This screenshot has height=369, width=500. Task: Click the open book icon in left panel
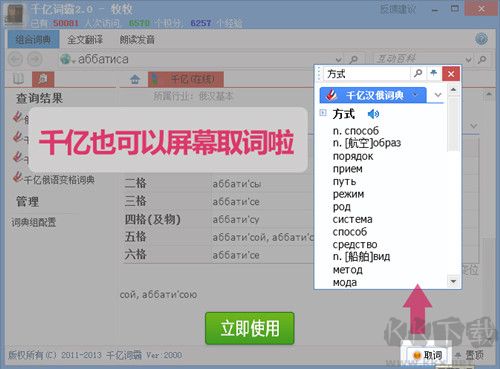(18, 79)
